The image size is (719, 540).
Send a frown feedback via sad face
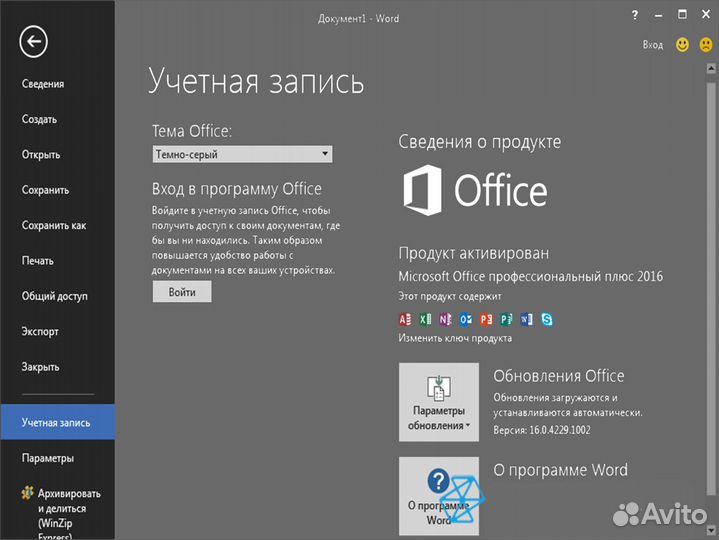pyautogui.click(x=706, y=44)
